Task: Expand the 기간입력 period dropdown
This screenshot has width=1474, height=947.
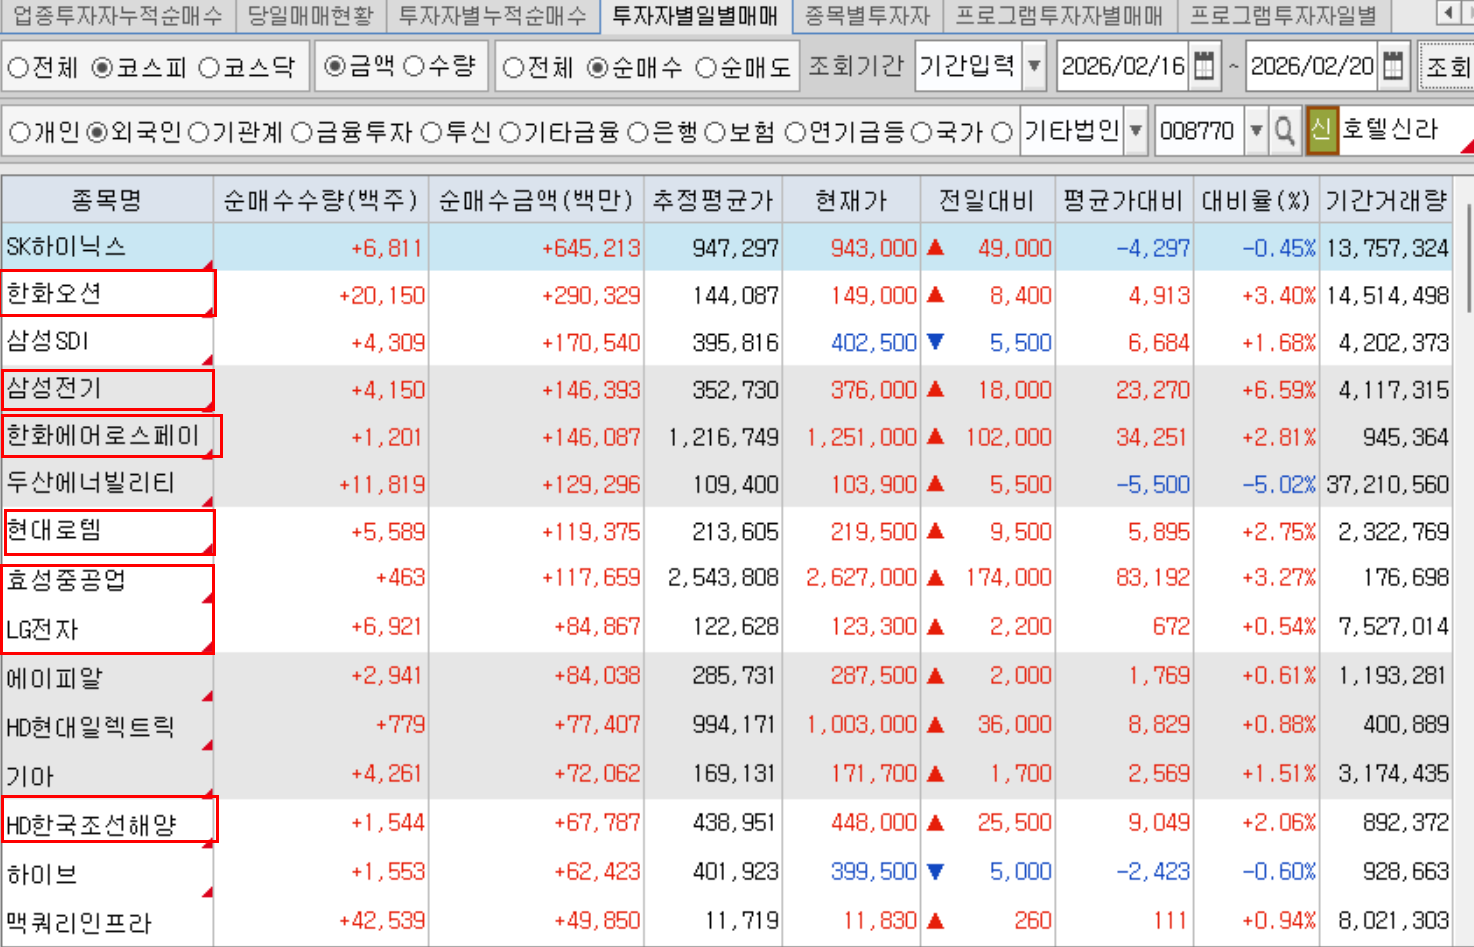Action: tap(1035, 67)
